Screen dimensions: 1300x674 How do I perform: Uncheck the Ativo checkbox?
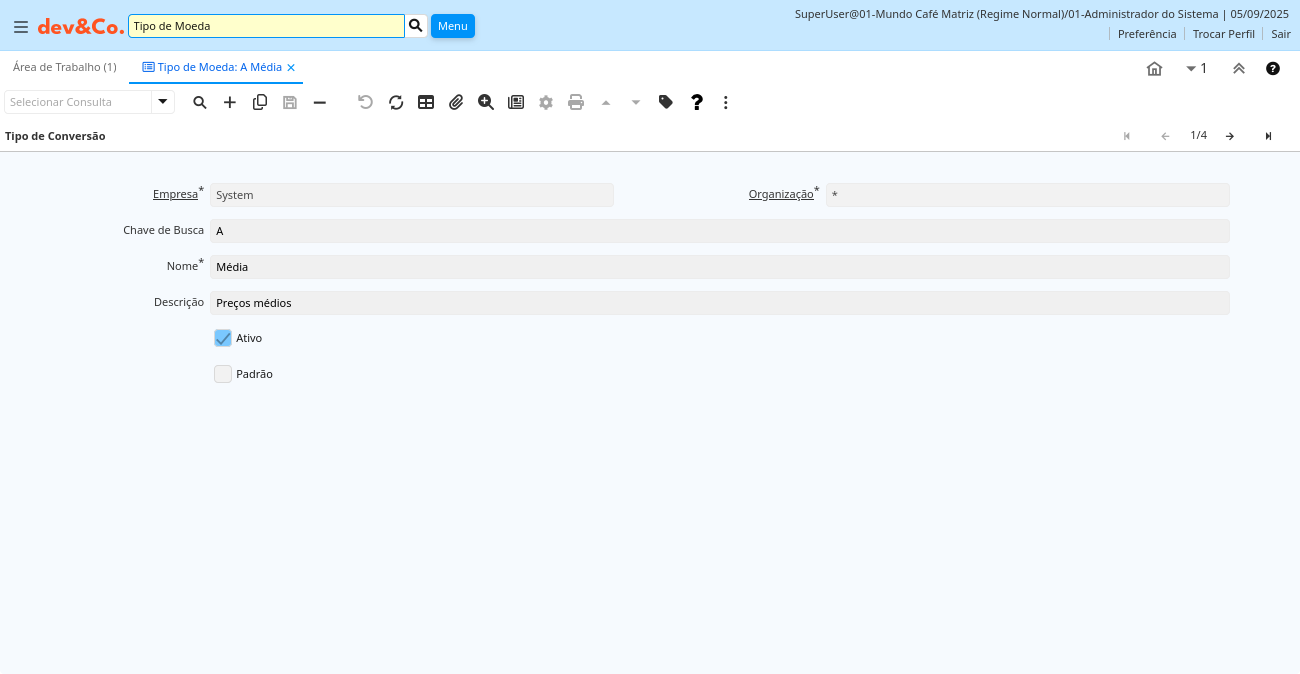pos(223,338)
